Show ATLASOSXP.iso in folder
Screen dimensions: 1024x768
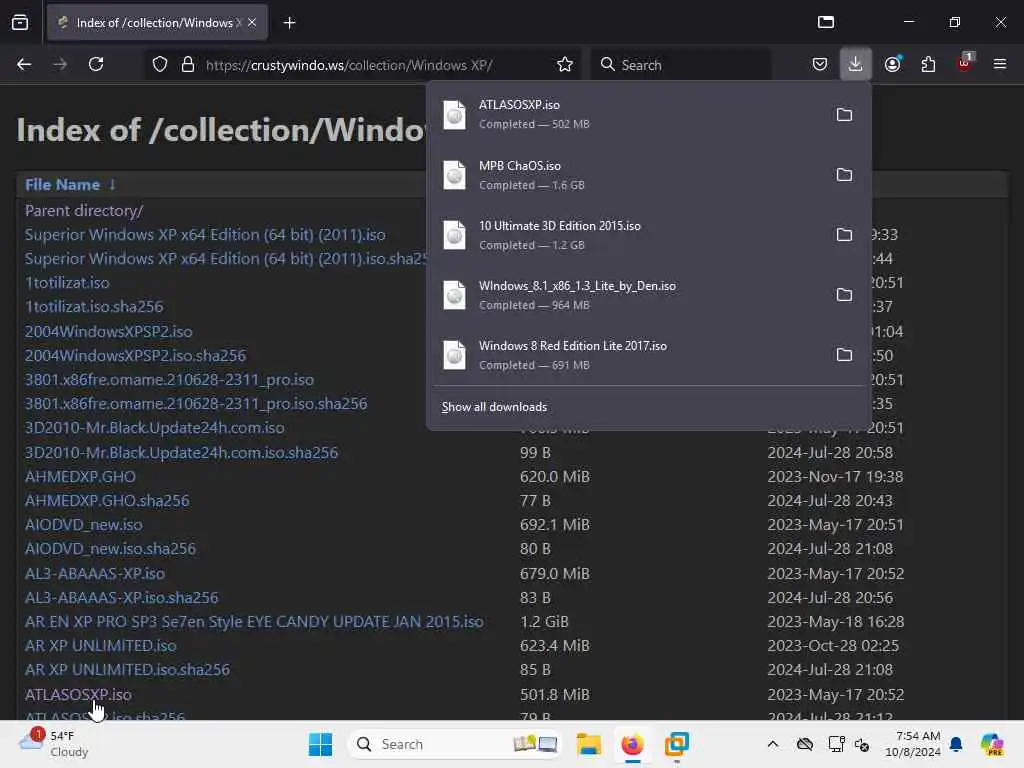tap(844, 114)
